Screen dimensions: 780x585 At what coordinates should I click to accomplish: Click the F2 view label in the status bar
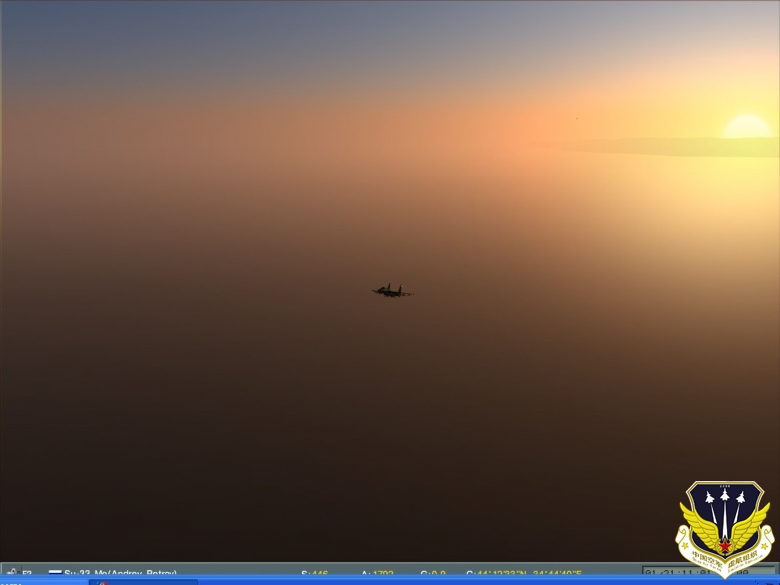27,574
